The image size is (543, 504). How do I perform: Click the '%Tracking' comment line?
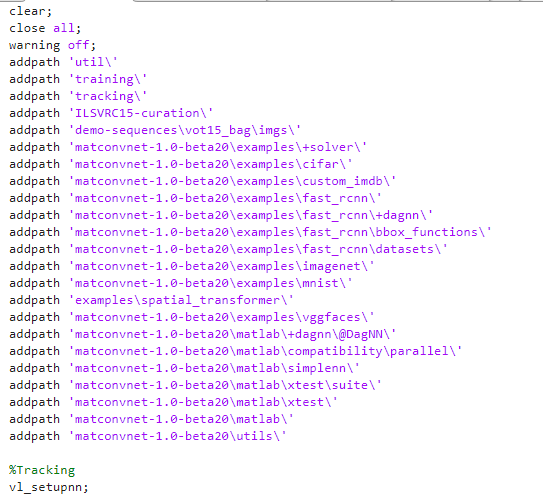[42, 470]
